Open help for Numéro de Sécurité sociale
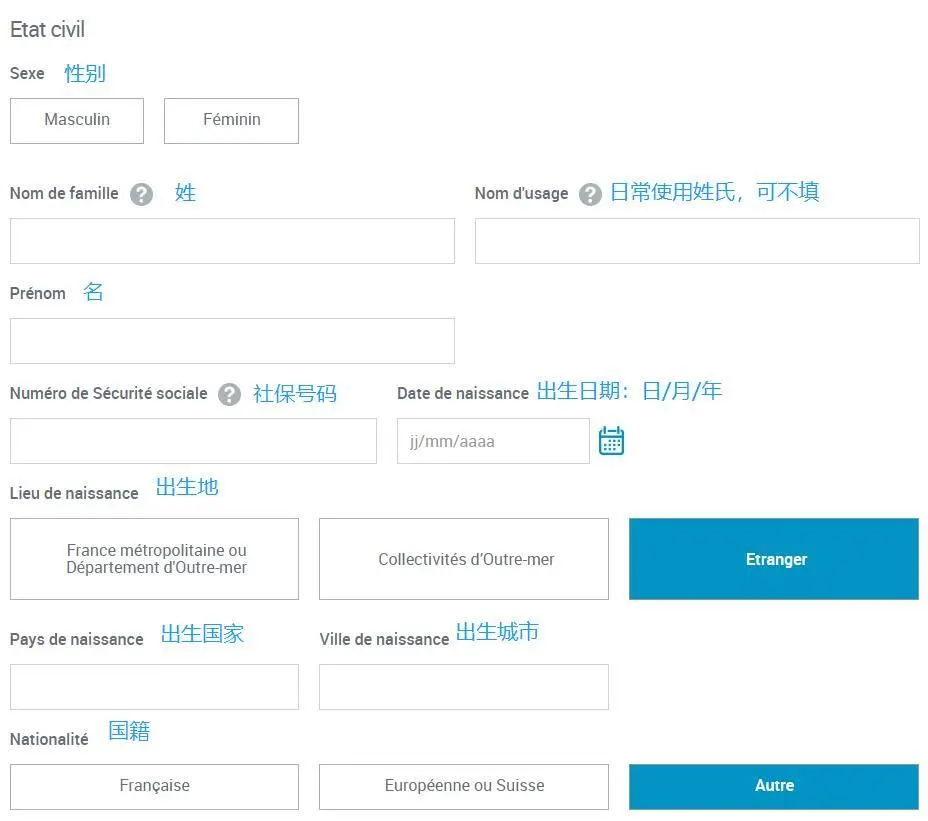The height and width of the screenshot is (821, 928). (x=228, y=394)
